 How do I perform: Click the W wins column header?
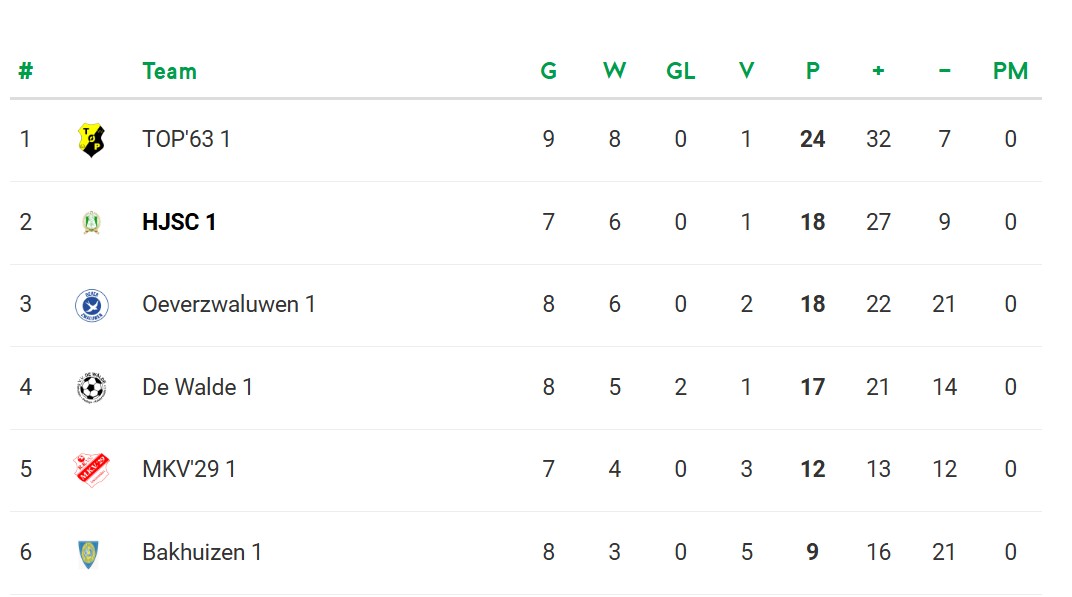(x=614, y=71)
